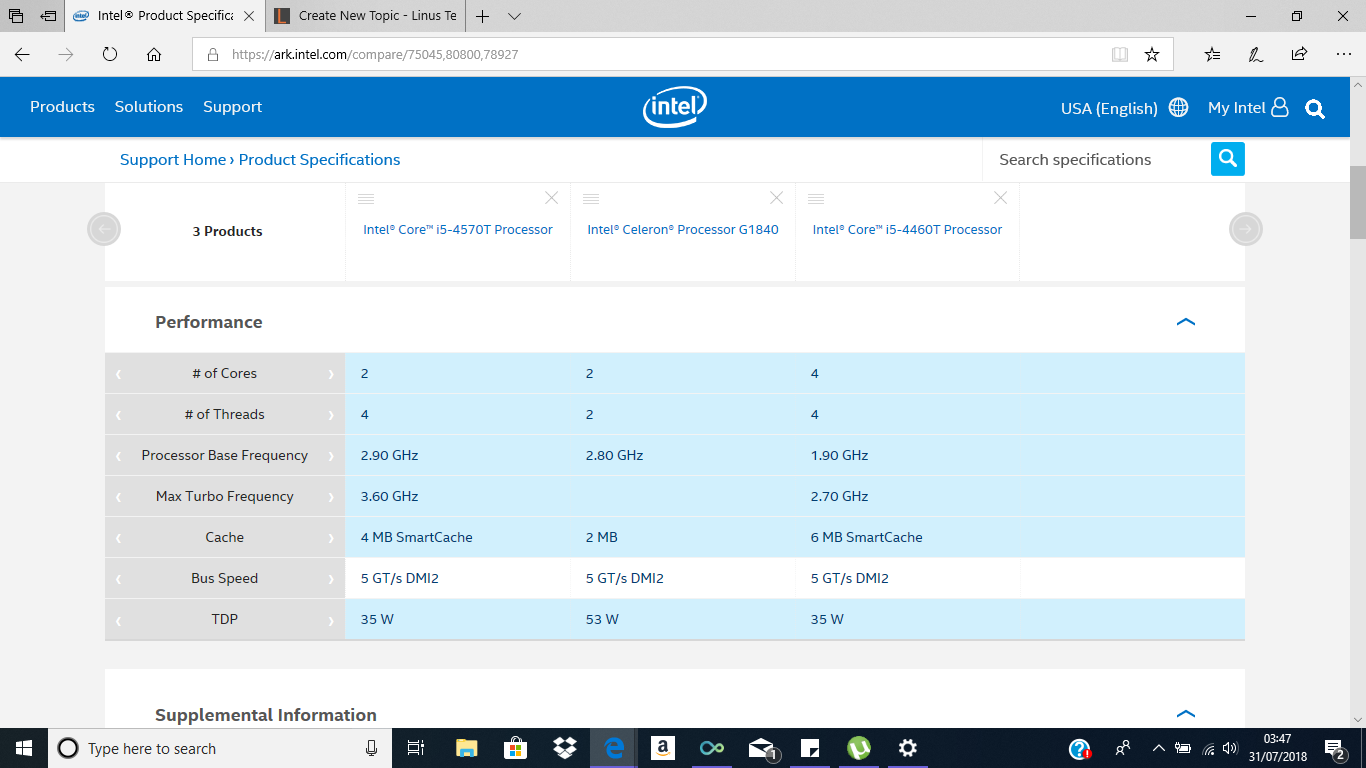
Task: Click the drag handle above i5-4570T column
Action: pyautogui.click(x=366, y=199)
